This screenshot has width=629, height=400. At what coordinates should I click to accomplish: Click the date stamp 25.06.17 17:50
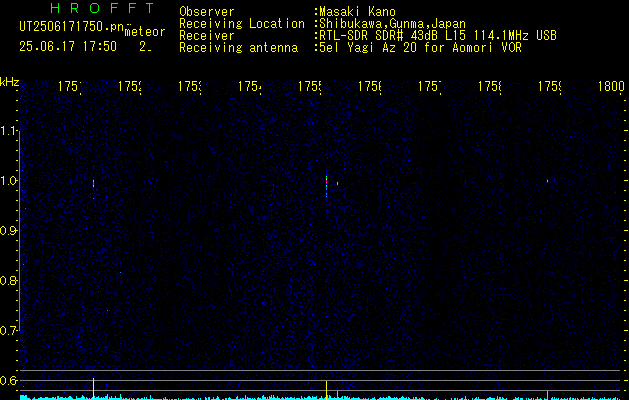click(68, 47)
